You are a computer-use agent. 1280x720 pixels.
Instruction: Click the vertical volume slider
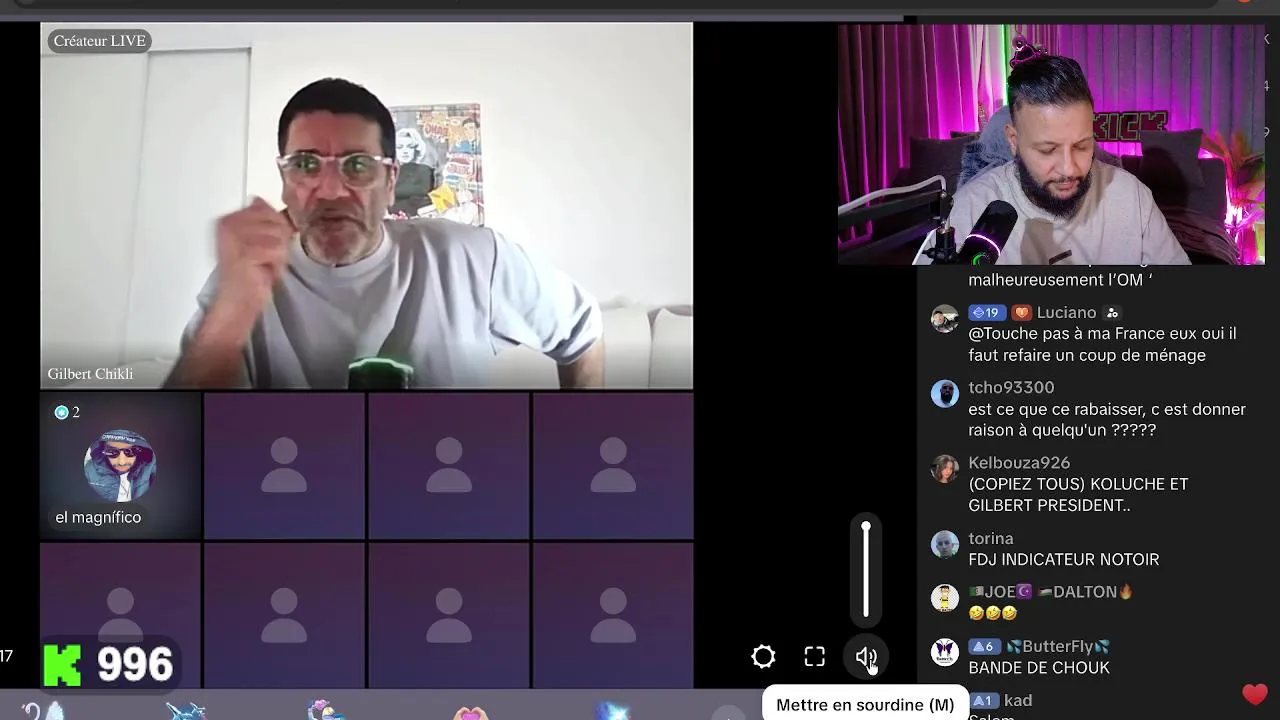(x=866, y=569)
